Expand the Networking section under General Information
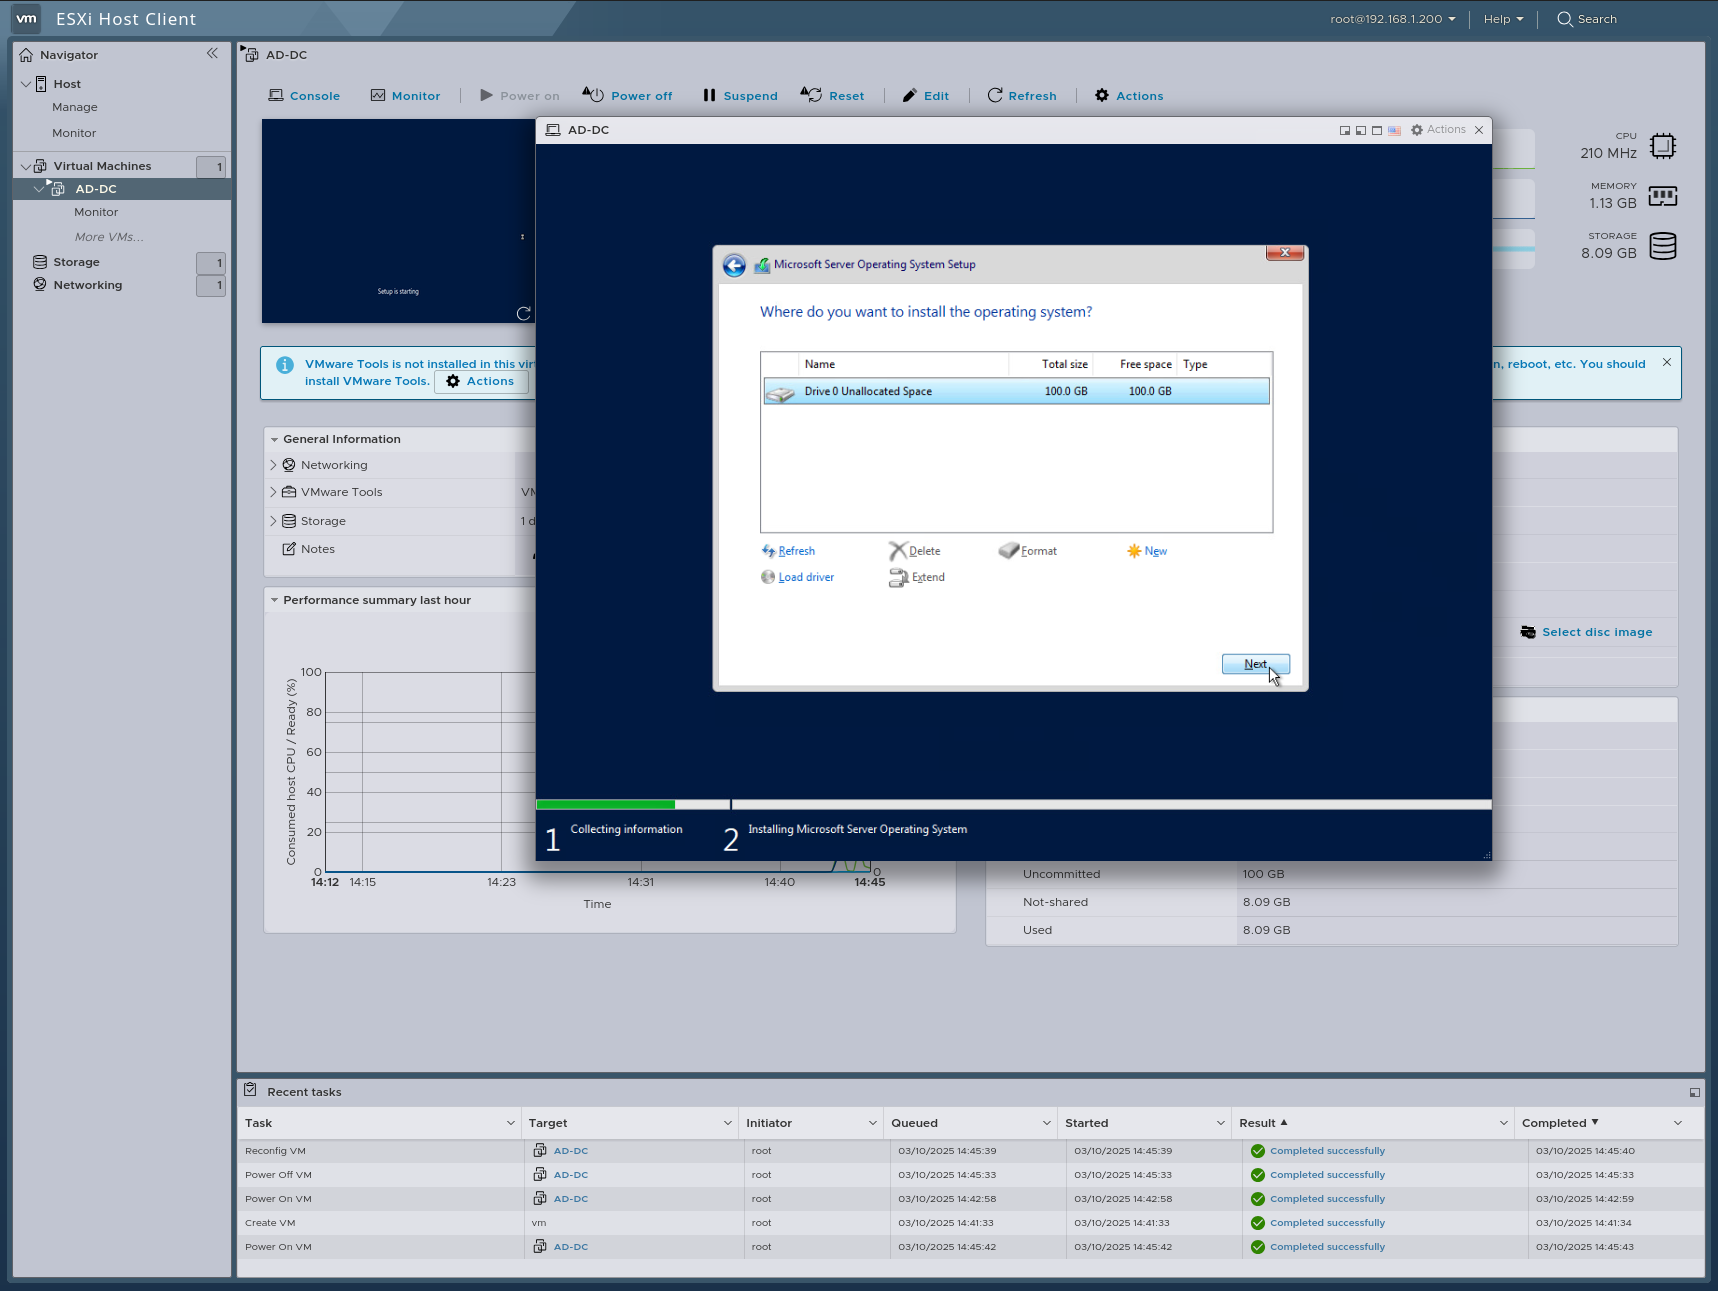Screen dimensions: 1718x1291 coord(273,464)
